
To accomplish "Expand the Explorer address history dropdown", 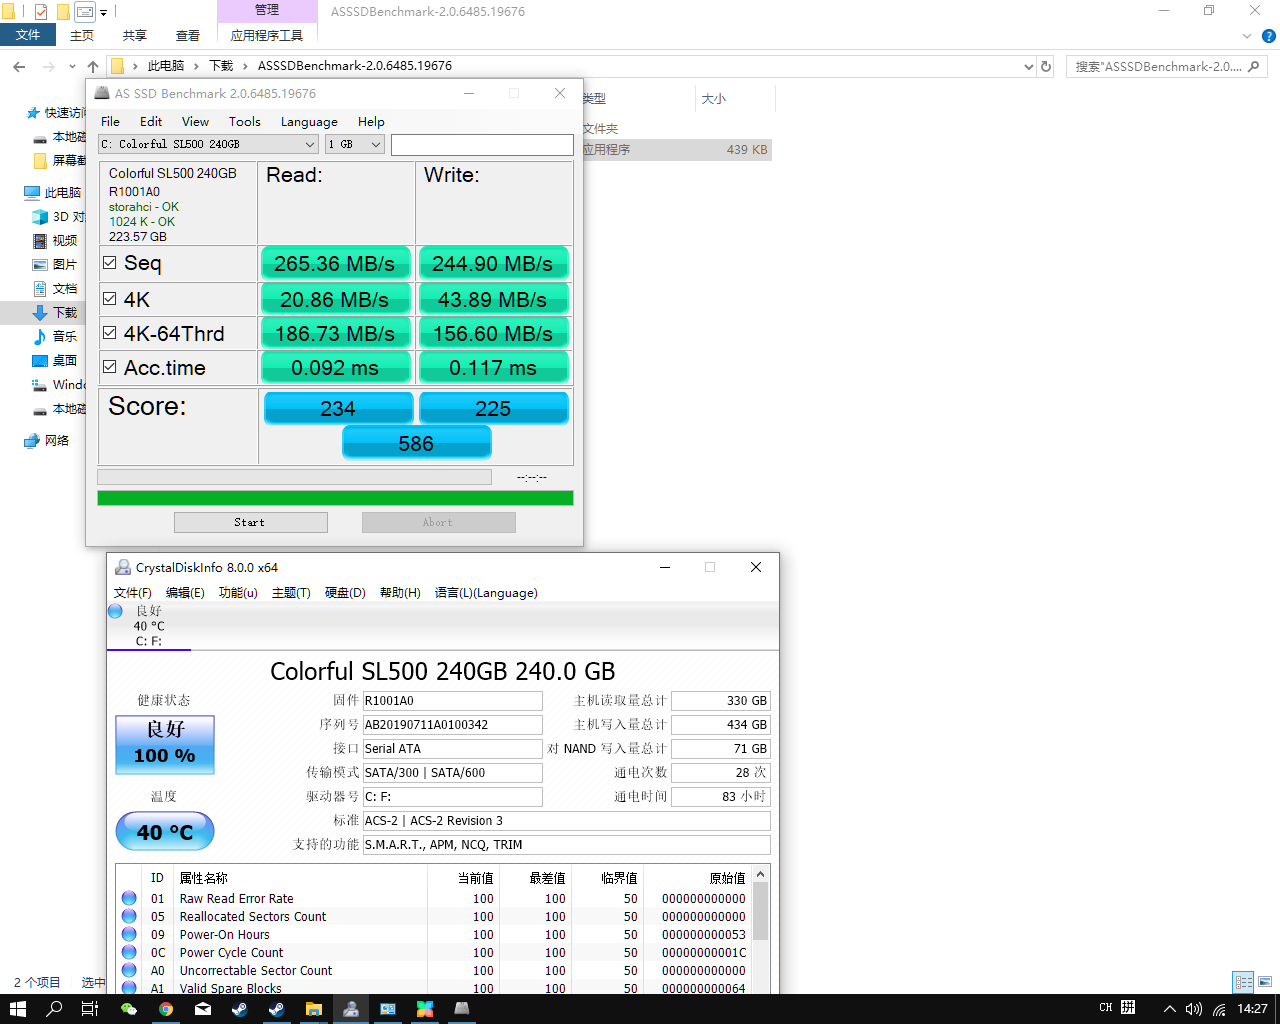I will (1029, 66).
